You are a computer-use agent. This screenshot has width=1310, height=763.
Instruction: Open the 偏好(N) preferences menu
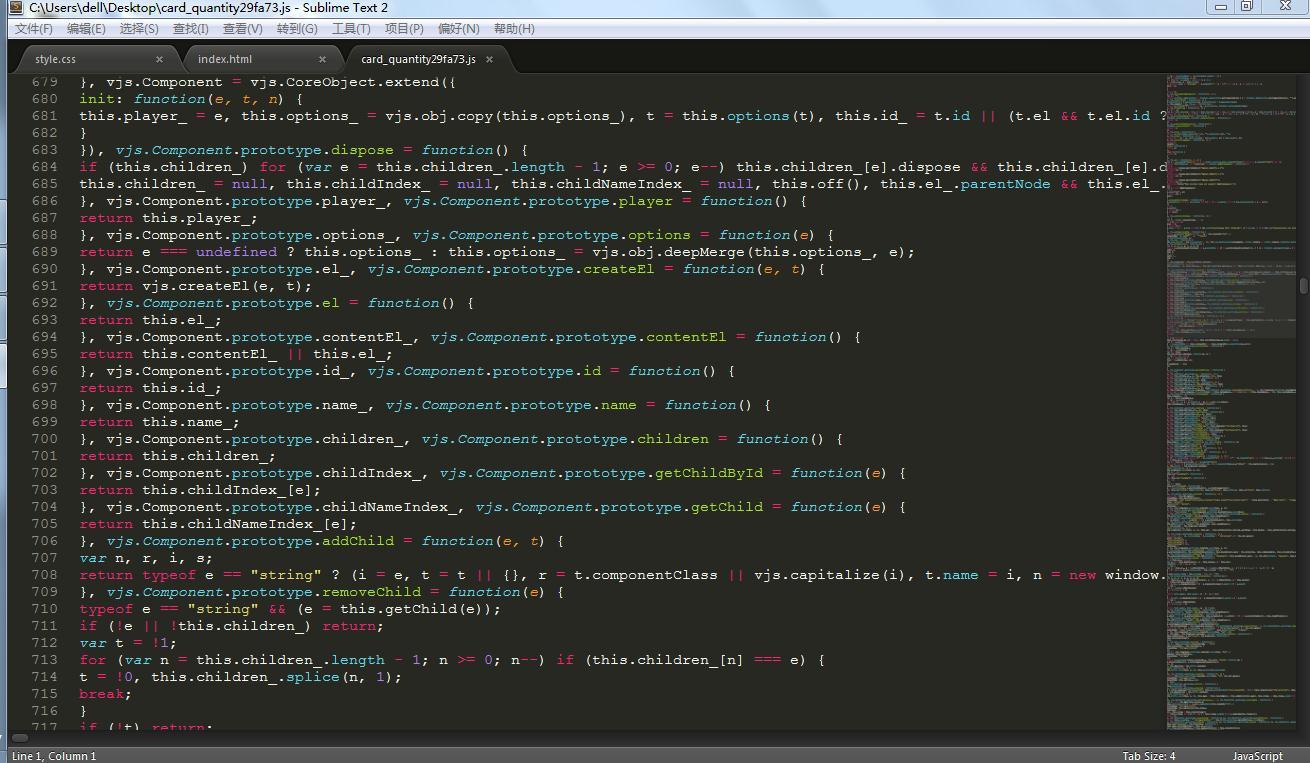[459, 29]
